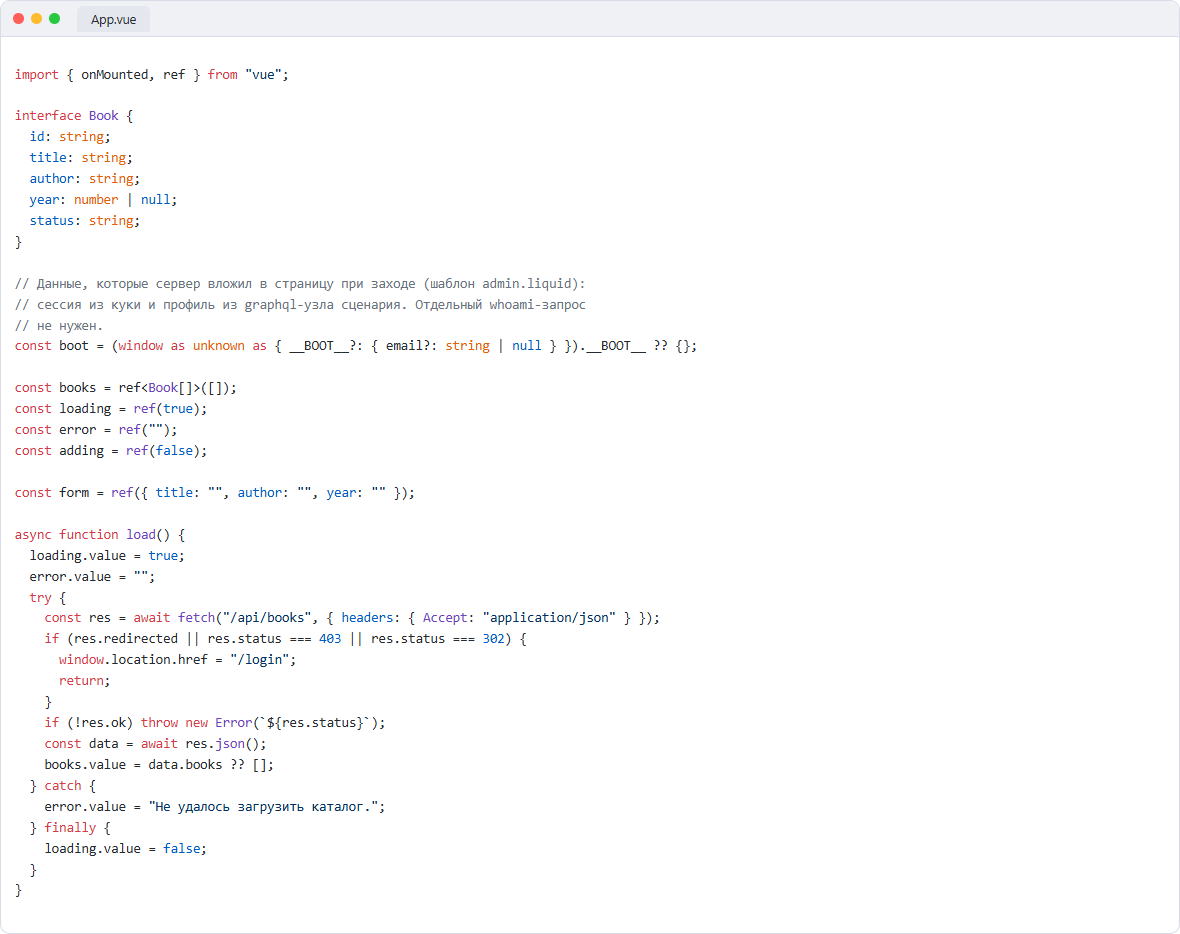Click the "// не нужен." comment
Image resolution: width=1180 pixels, height=934 pixels.
[x=59, y=326]
